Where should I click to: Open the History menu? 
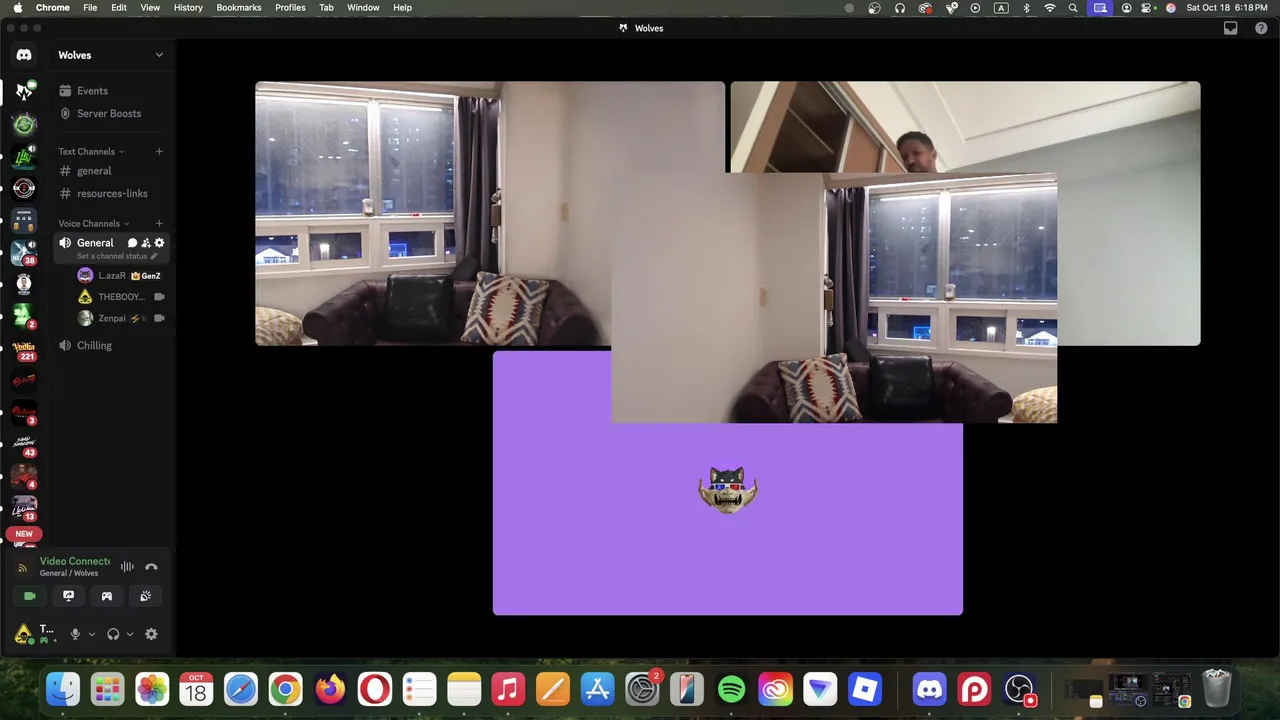click(188, 7)
